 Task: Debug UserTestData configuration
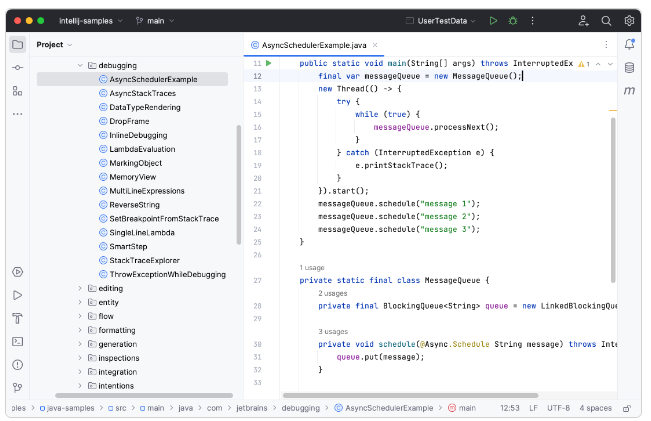(x=513, y=21)
